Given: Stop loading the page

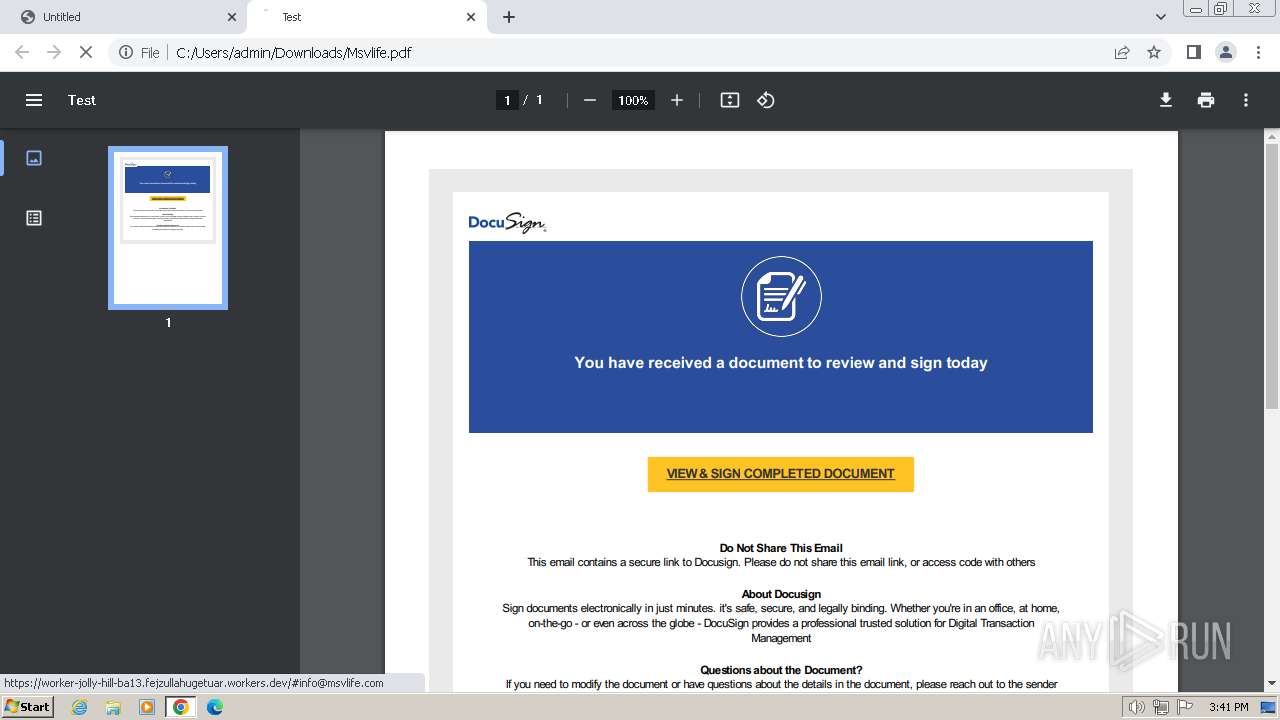Looking at the screenshot, I should click(x=86, y=52).
